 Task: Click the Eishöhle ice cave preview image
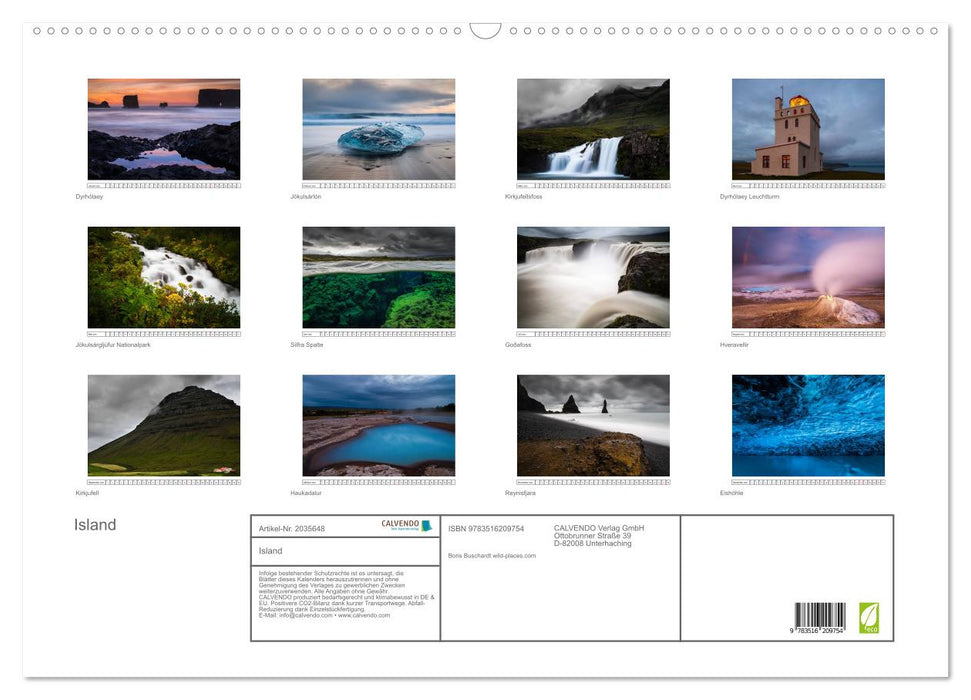(809, 426)
